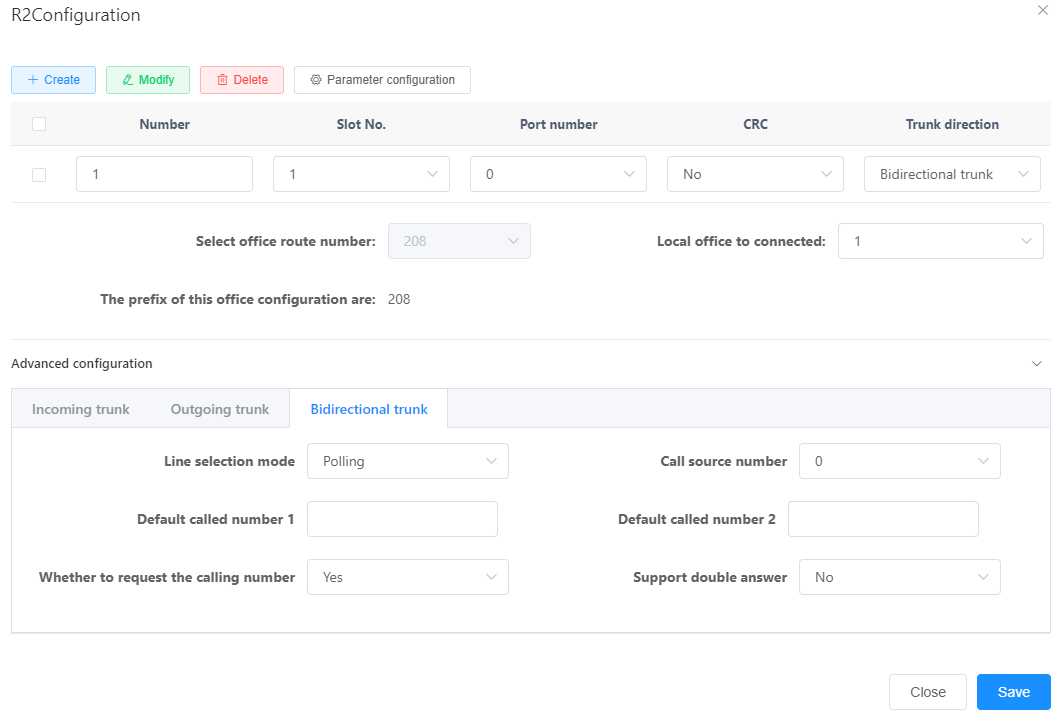Click the Trunk direction column header

[952, 124]
